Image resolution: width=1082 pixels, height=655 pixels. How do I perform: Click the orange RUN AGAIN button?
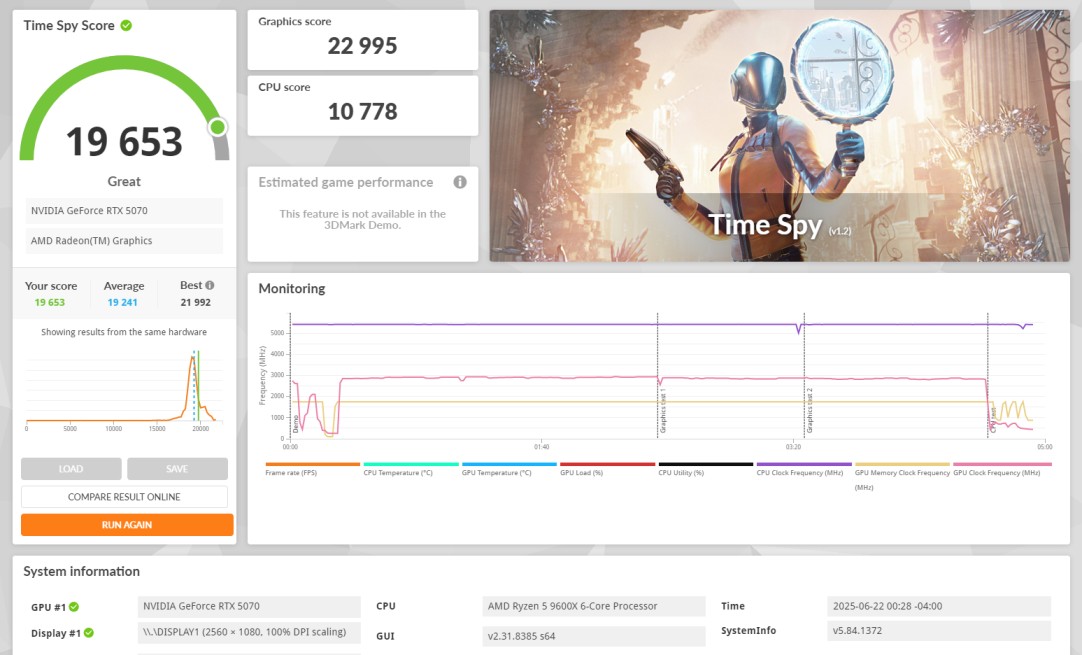tap(127, 525)
